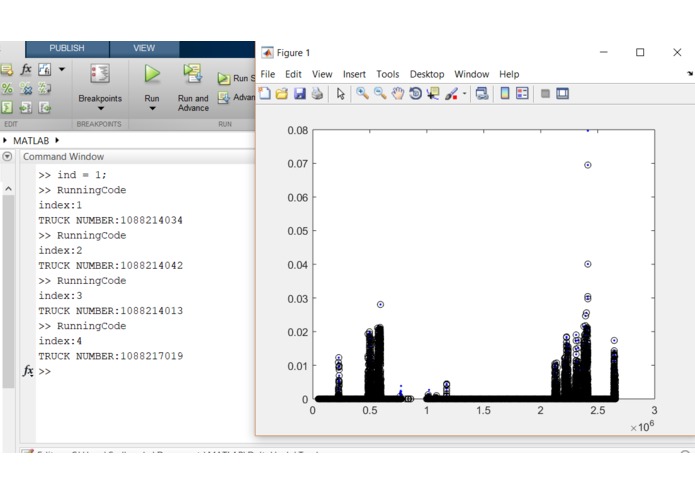Click the Uncomment icon with blue X

(26, 88)
